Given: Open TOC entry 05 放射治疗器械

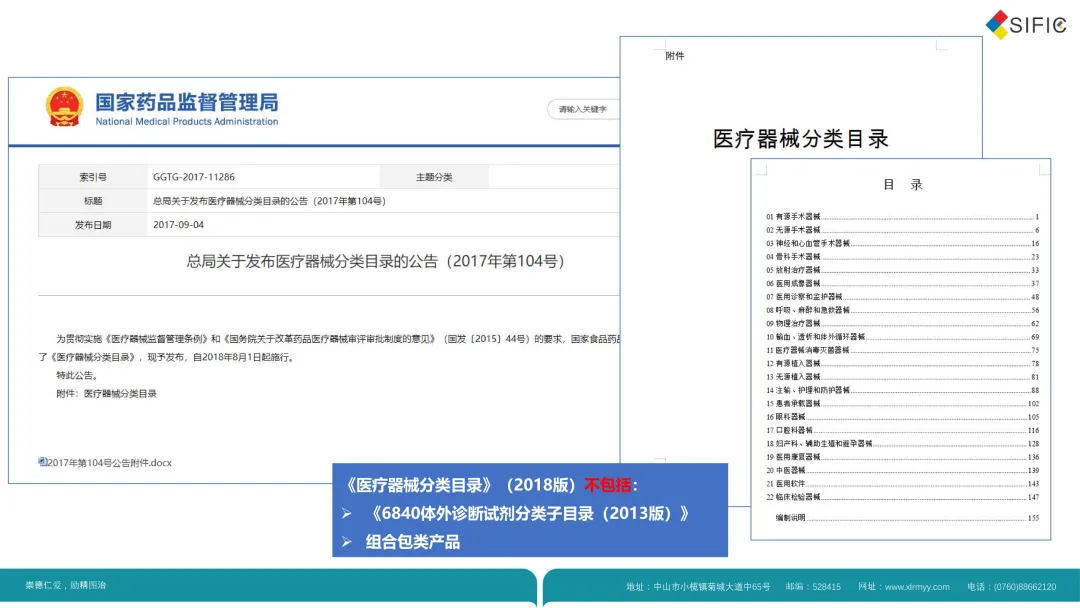Looking at the screenshot, I should (902, 271).
